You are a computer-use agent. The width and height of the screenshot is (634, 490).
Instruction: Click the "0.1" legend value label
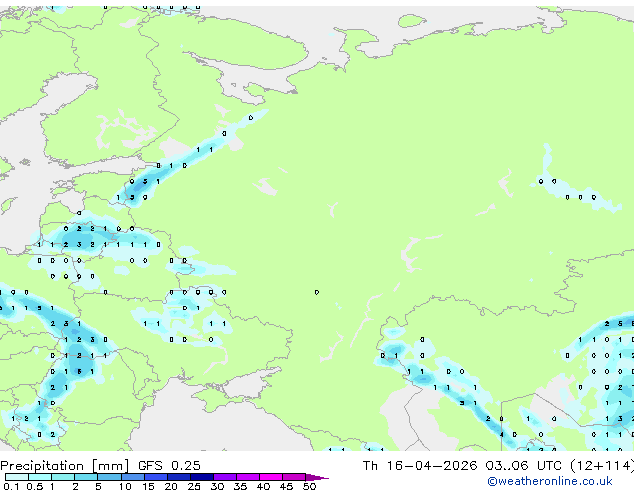point(11,486)
